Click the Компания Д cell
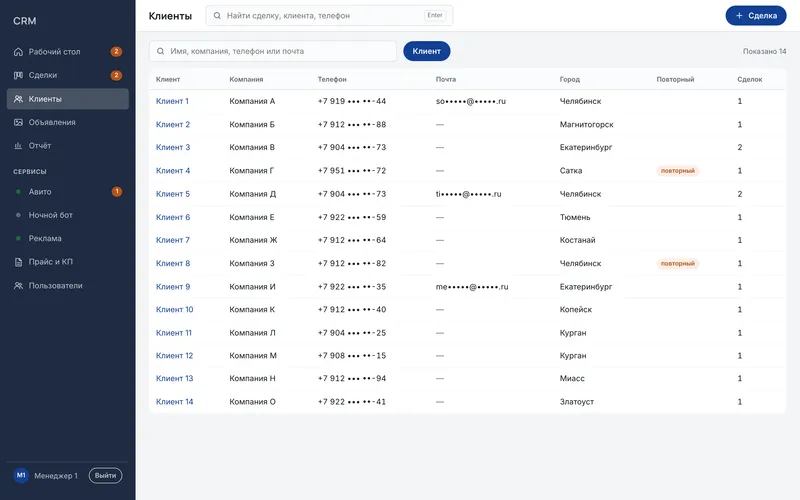The image size is (800, 500). (253, 194)
